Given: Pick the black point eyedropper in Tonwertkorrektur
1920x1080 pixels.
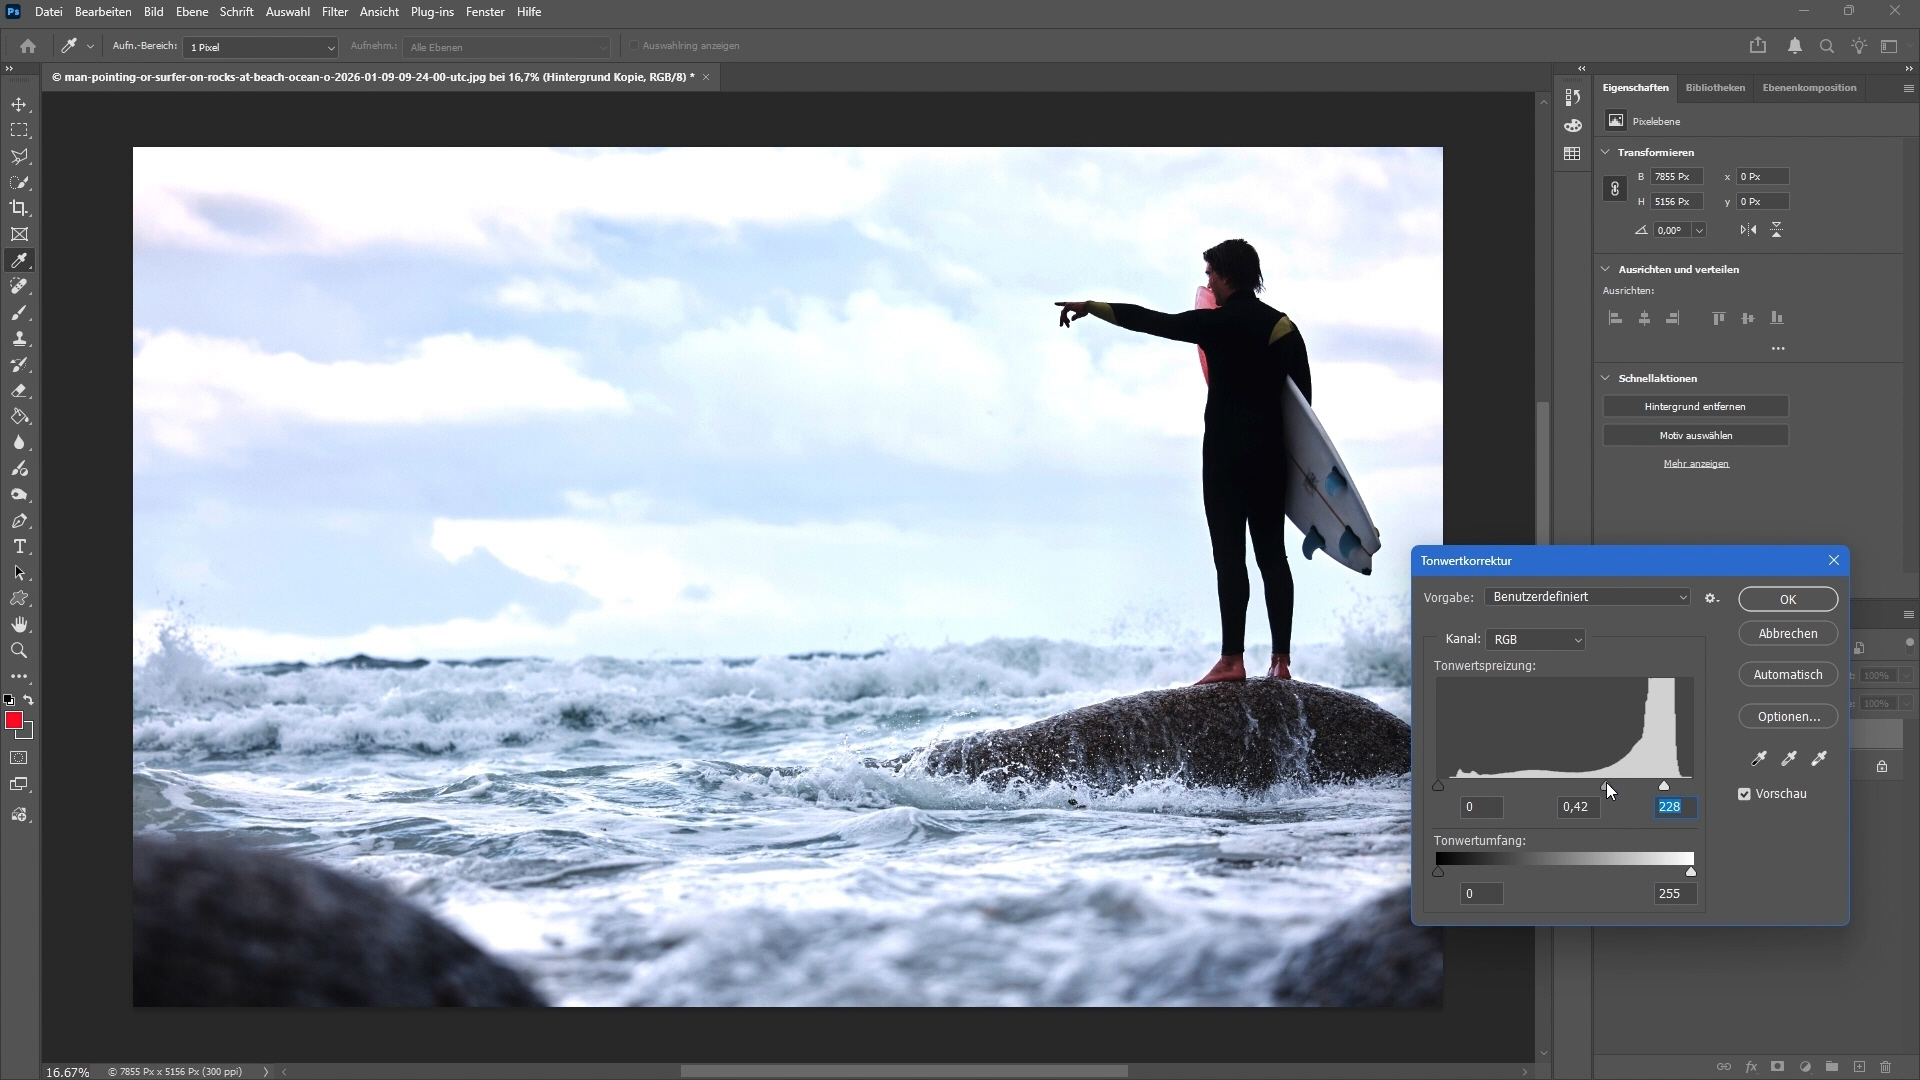Looking at the screenshot, I should tap(1759, 759).
